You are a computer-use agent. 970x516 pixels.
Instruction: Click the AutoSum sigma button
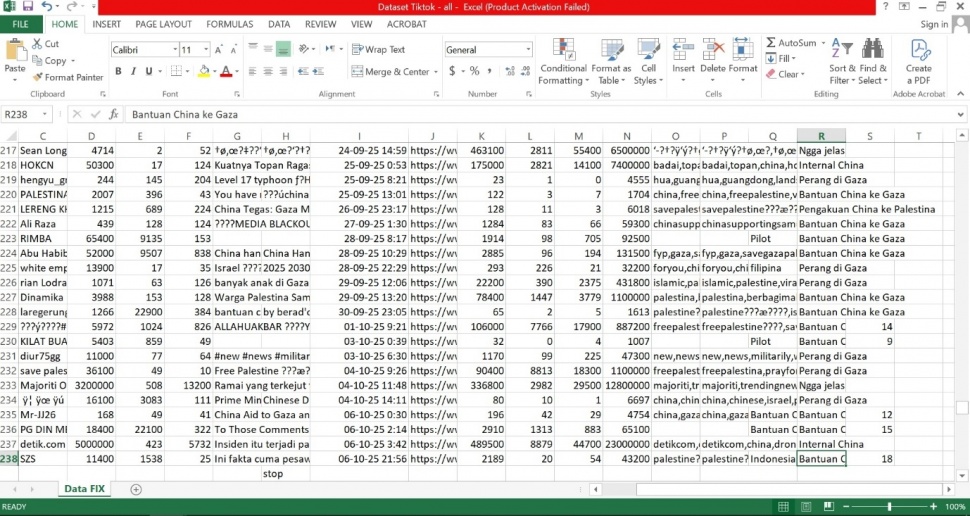[x=771, y=43]
